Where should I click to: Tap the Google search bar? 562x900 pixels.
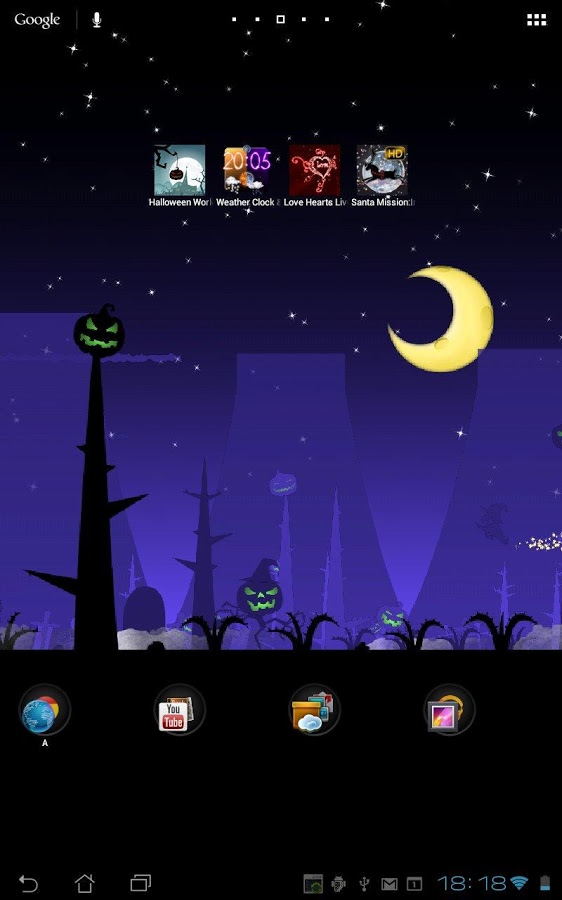pyautogui.click(x=37, y=20)
